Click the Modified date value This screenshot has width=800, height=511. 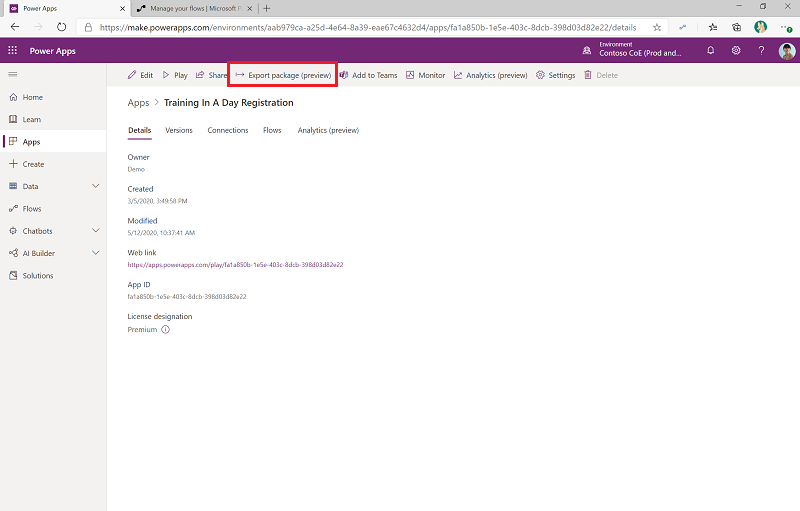pyautogui.click(x=161, y=233)
